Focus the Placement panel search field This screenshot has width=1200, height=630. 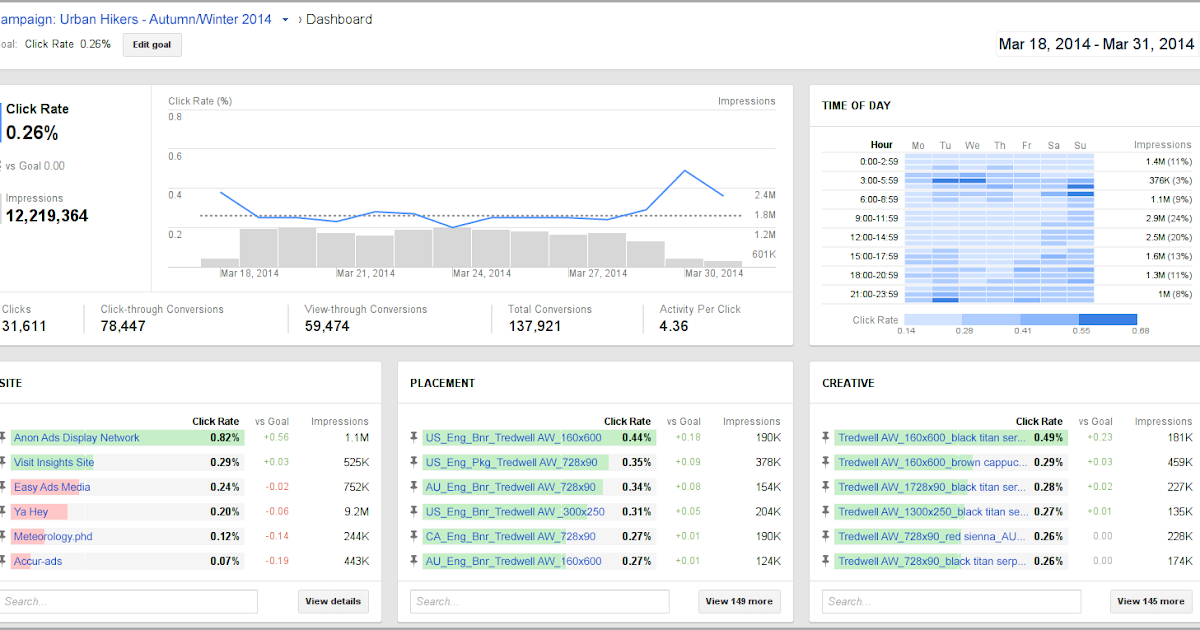pos(540,601)
